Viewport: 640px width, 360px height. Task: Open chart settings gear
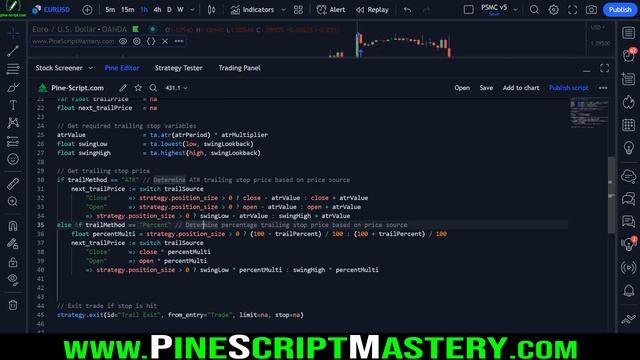[x=553, y=9]
